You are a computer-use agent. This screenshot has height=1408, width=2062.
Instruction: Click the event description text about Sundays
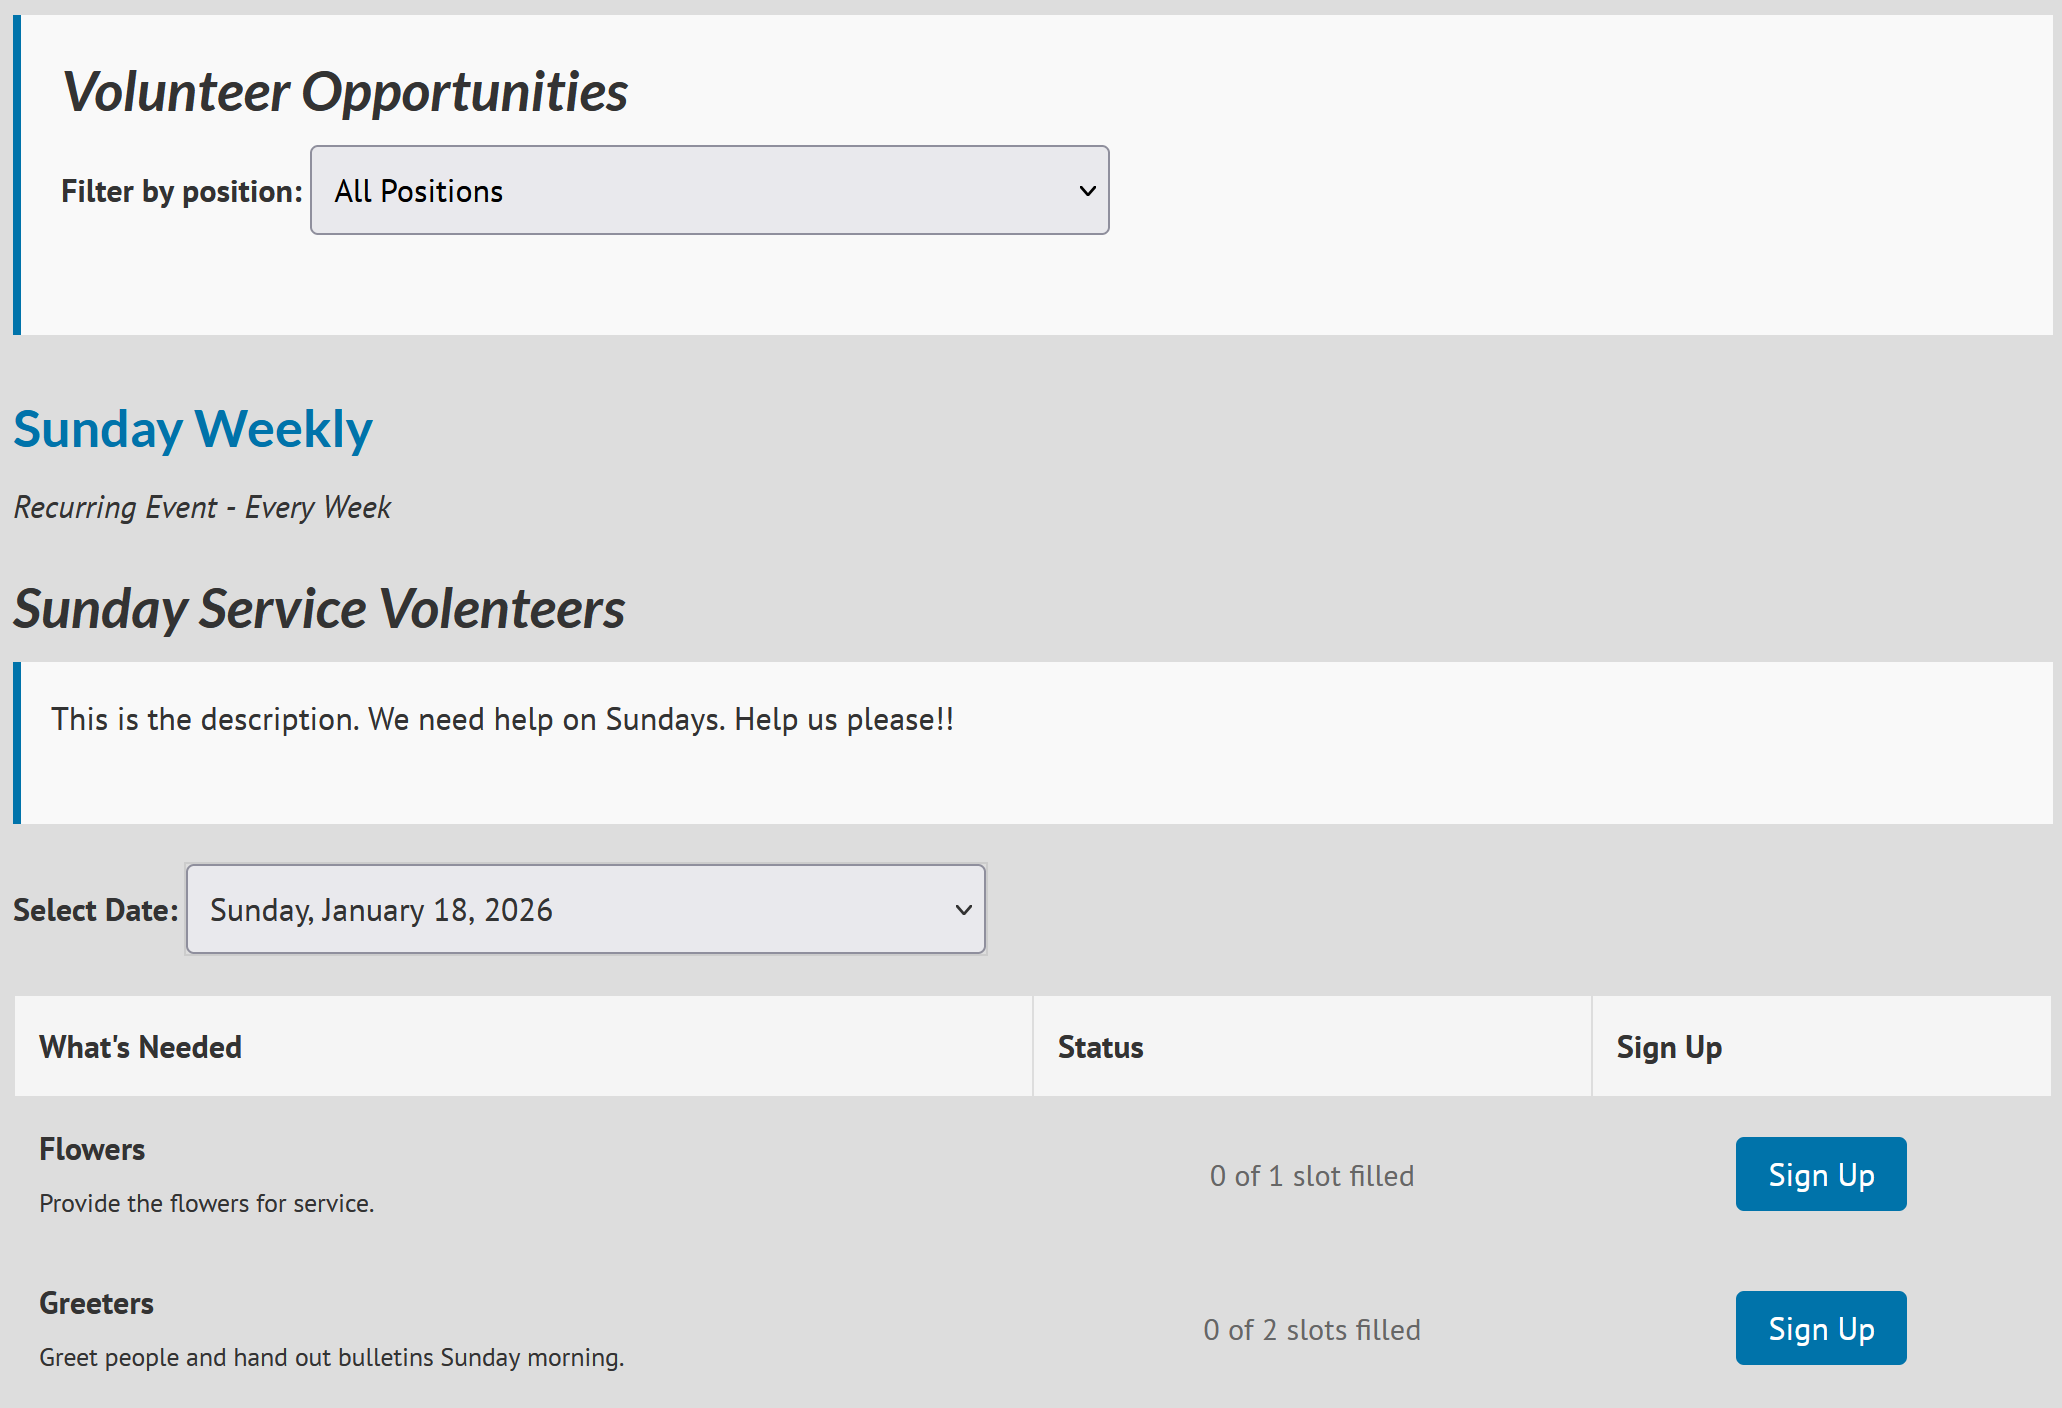tap(502, 719)
